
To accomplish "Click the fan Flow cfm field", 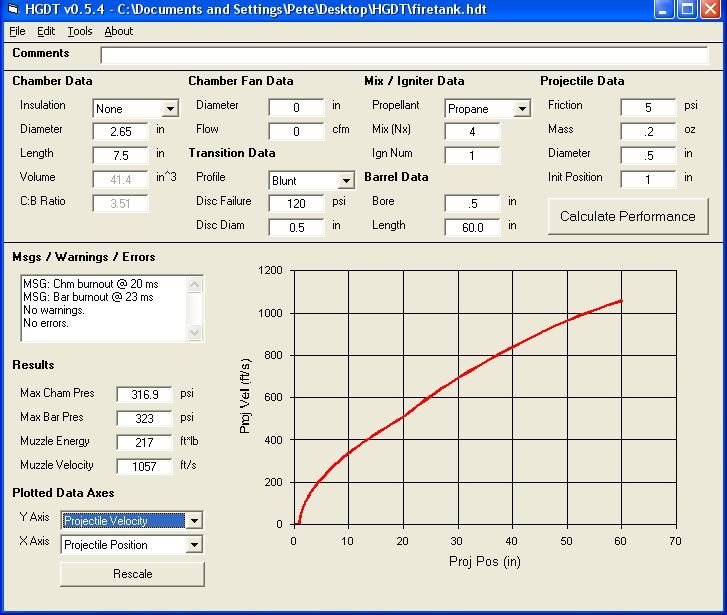I will [x=296, y=132].
